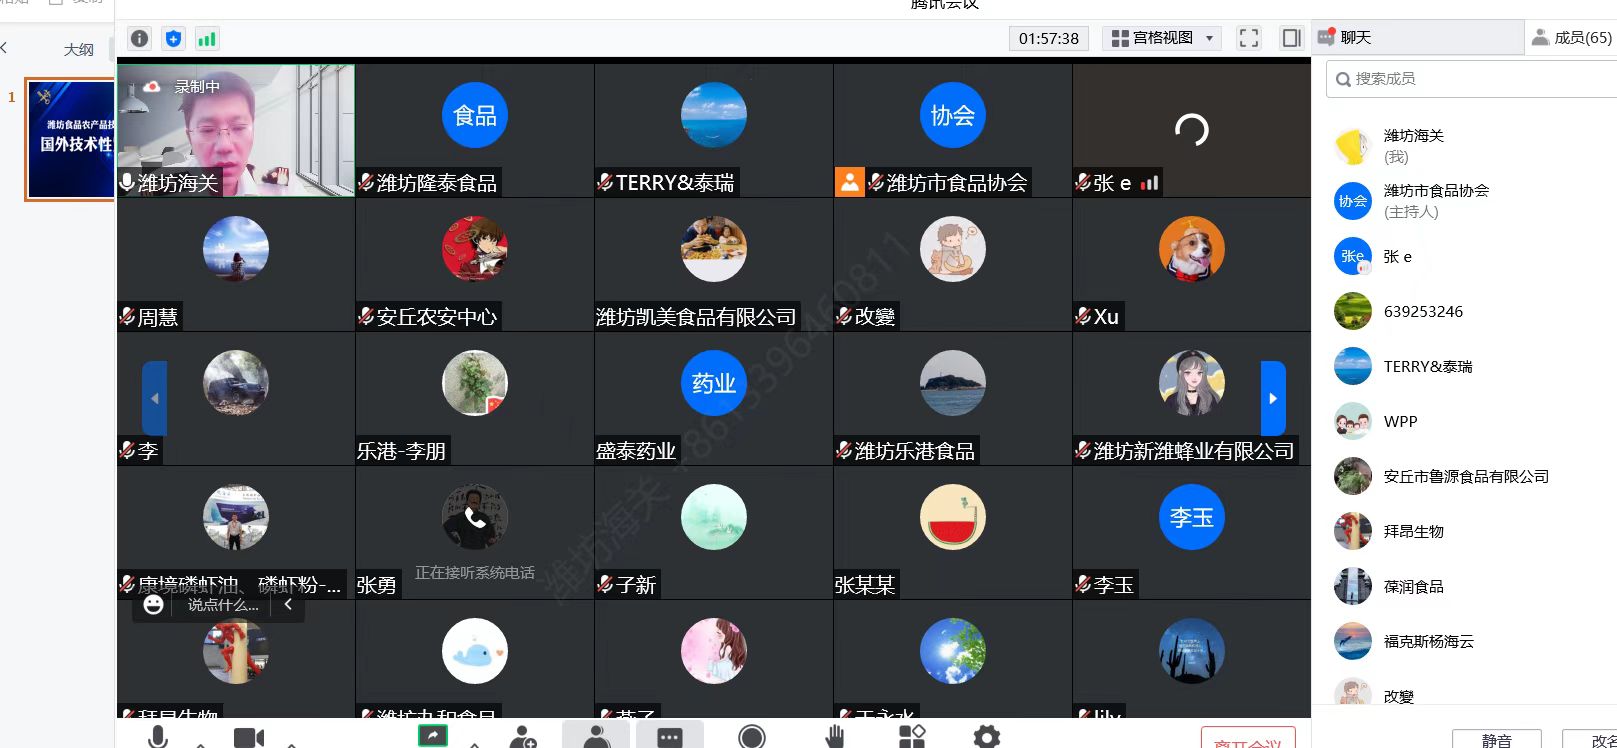The image size is (1617, 748).
Task: Expand audio options arrow next to microphone
Action: click(201, 743)
